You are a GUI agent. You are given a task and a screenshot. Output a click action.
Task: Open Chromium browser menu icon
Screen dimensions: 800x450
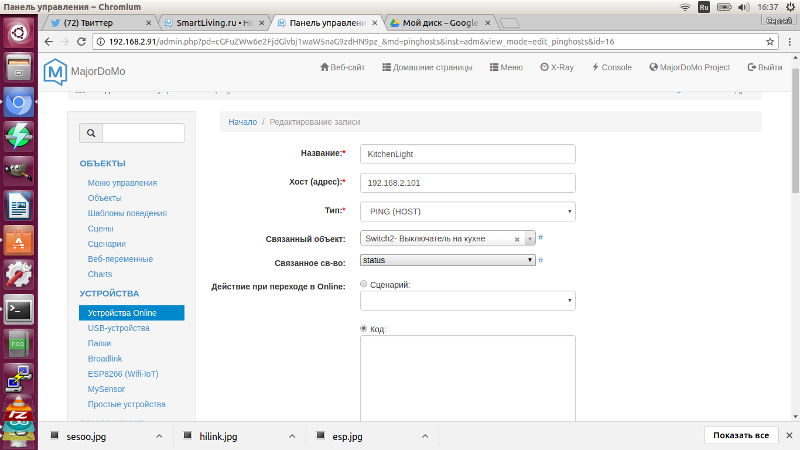787,42
